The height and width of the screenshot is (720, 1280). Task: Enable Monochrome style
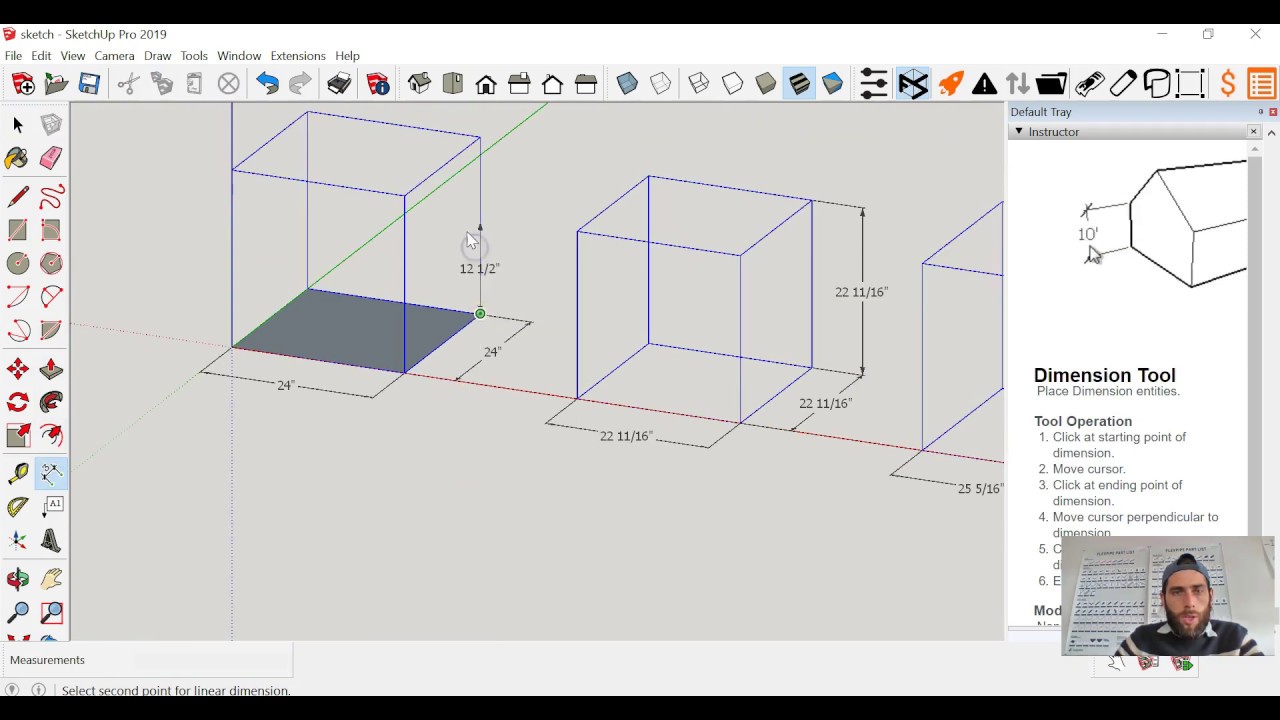pyautogui.click(x=832, y=84)
